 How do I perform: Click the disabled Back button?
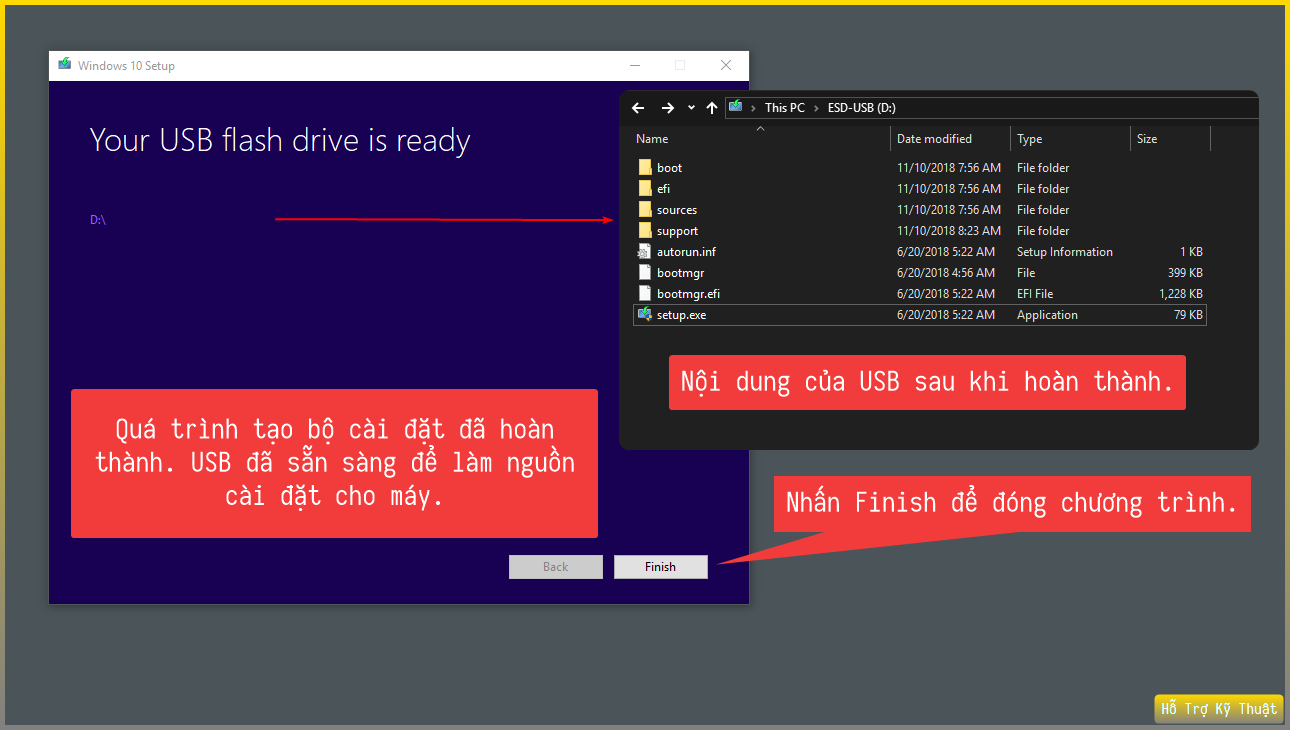(x=556, y=567)
